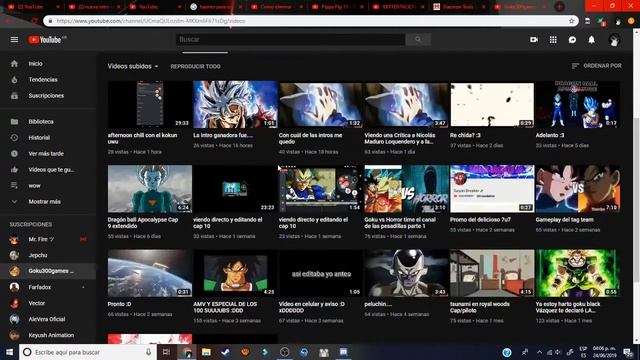Open the YouTube apps grid icon
This screenshot has width=640, height=360.
553,40
